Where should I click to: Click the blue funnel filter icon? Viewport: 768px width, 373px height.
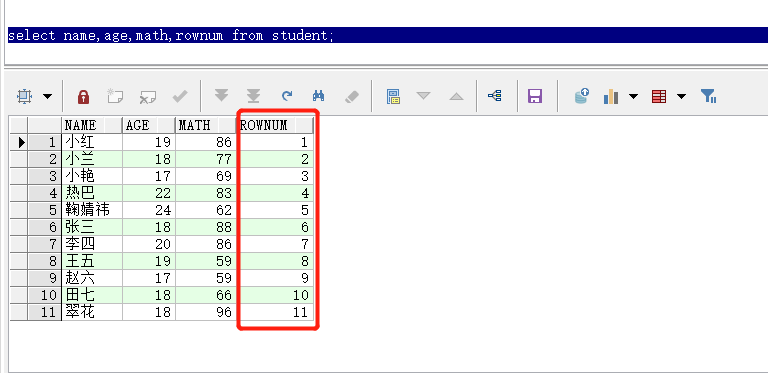(709, 95)
